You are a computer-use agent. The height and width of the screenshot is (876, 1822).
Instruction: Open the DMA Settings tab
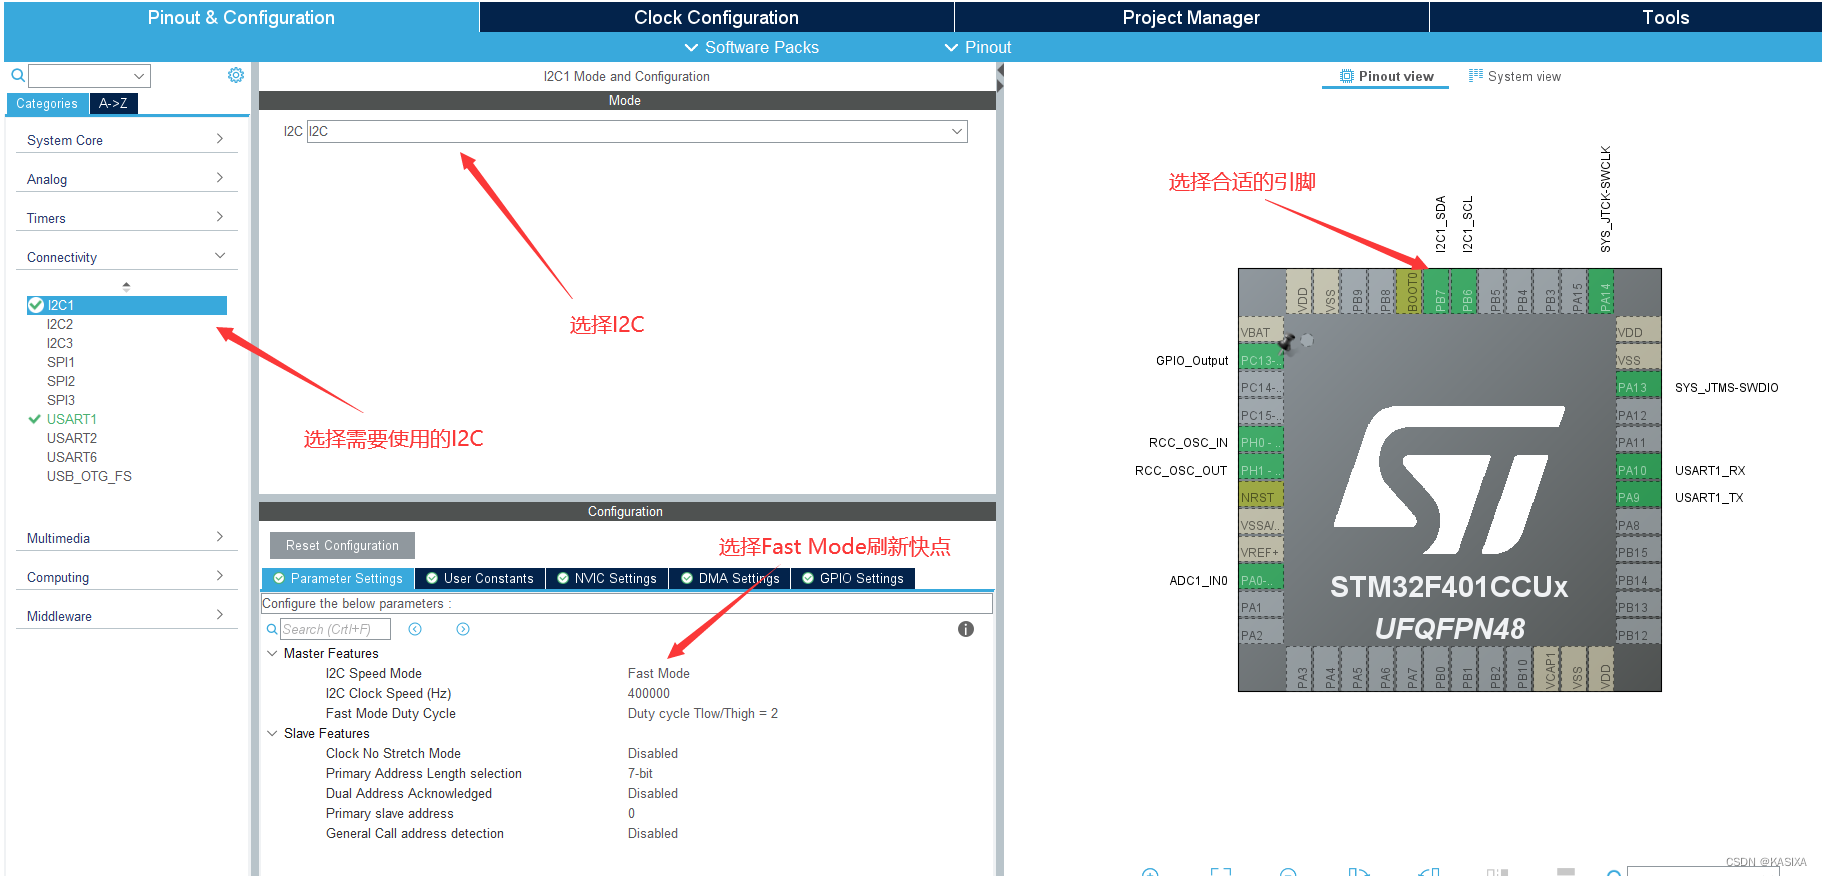(730, 578)
